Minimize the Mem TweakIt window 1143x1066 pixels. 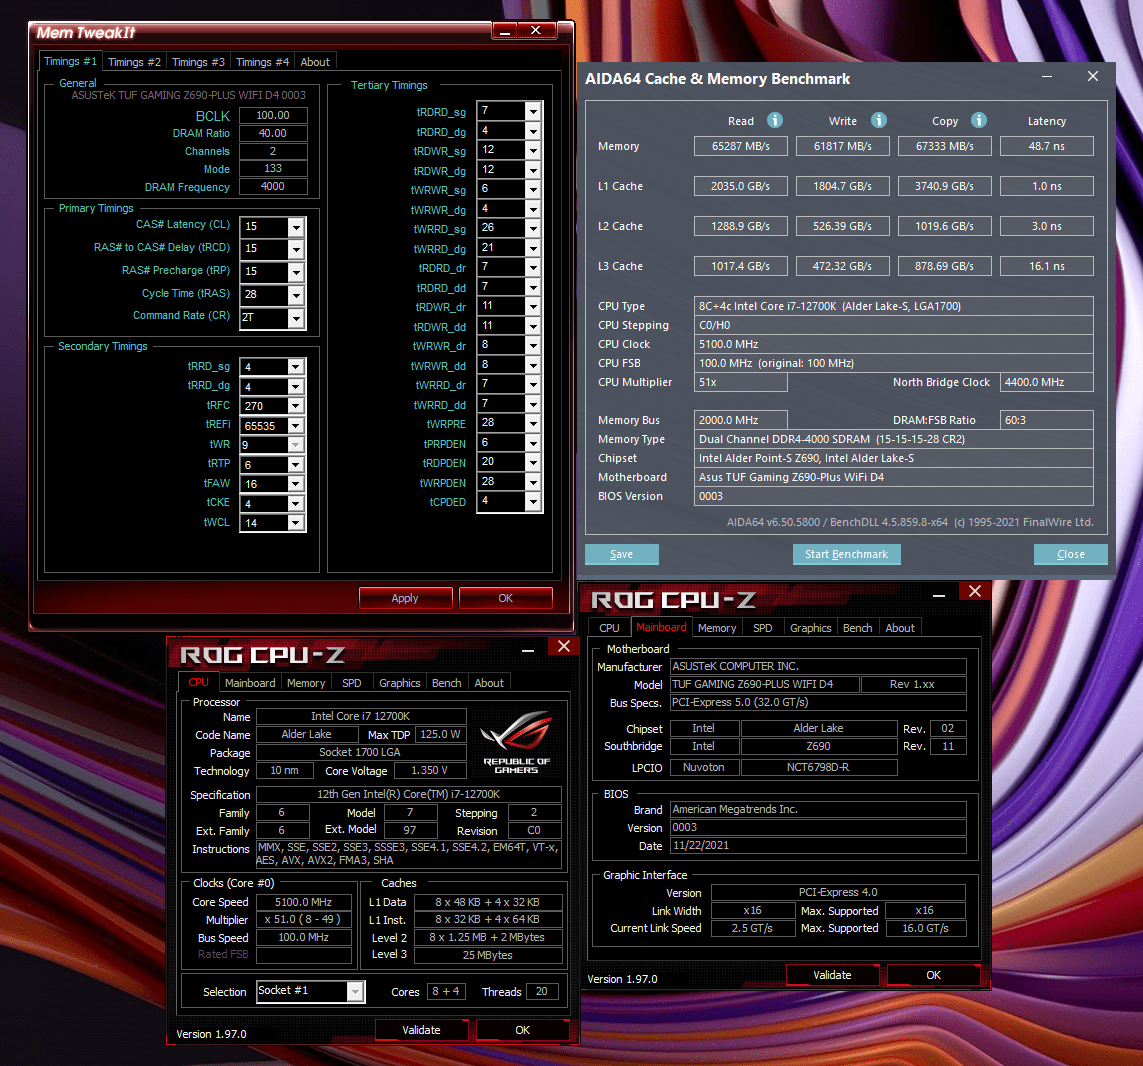click(x=504, y=31)
